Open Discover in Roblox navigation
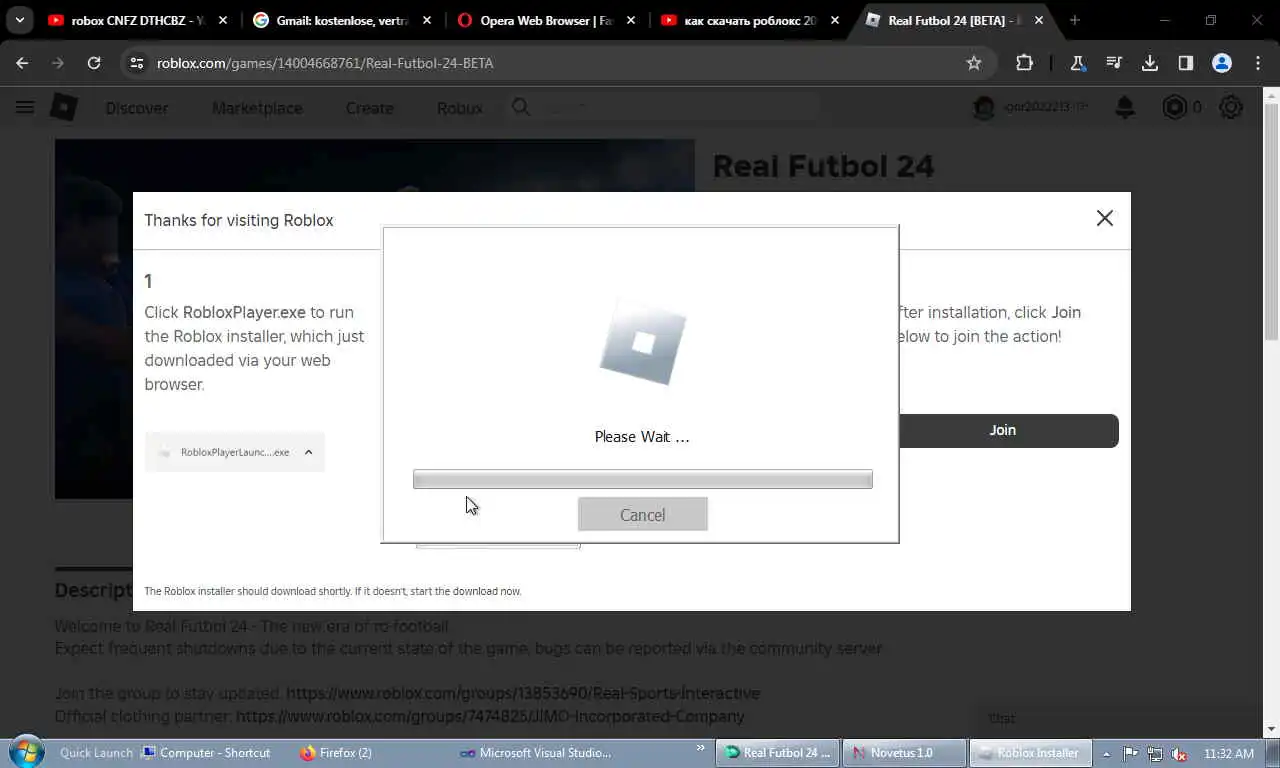This screenshot has width=1280, height=768. click(137, 108)
